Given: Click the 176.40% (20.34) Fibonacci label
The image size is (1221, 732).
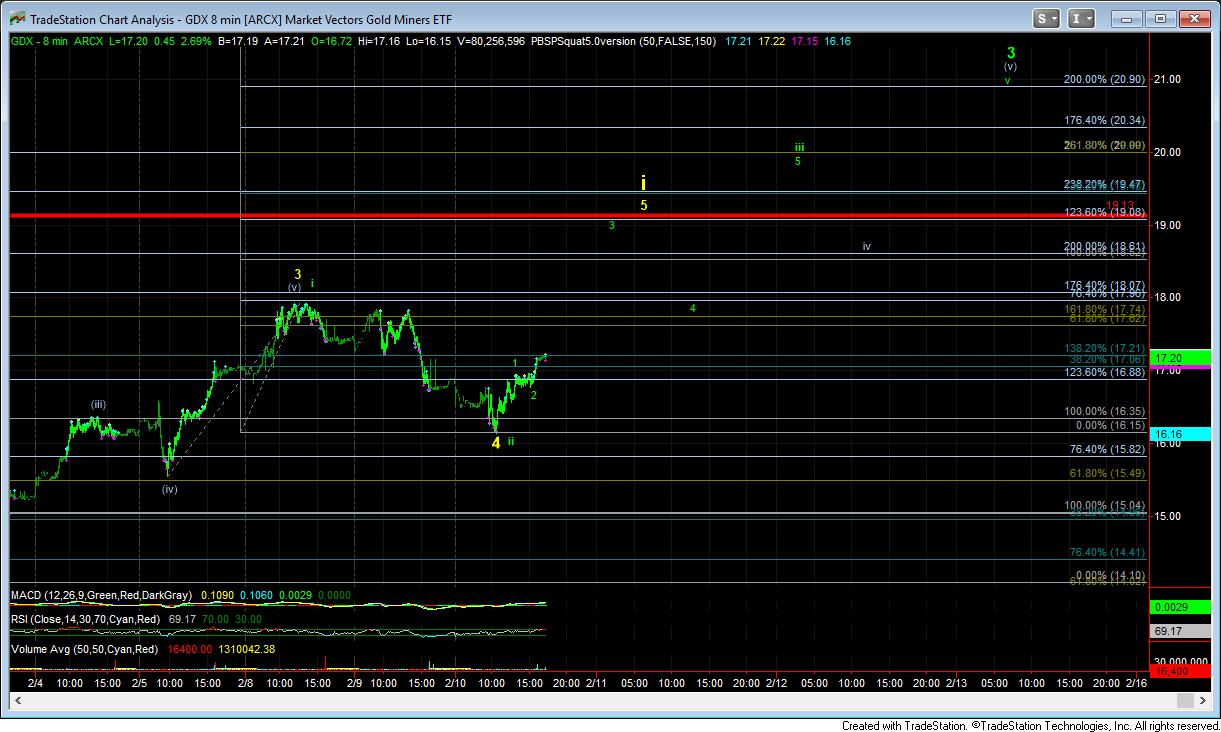Looking at the screenshot, I should [1104, 120].
